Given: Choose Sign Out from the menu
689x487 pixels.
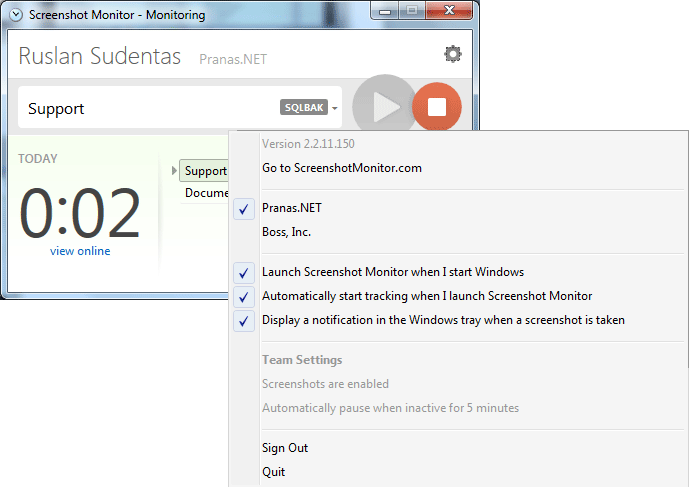Looking at the screenshot, I should (x=285, y=448).
